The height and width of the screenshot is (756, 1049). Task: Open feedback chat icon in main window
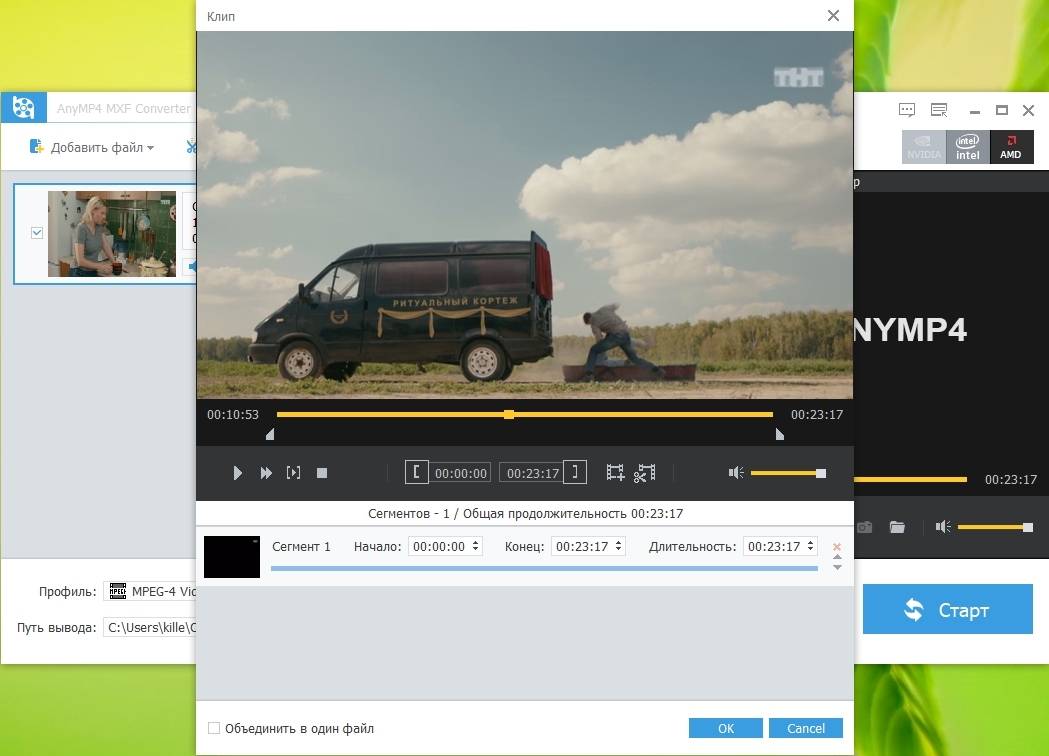(x=907, y=110)
